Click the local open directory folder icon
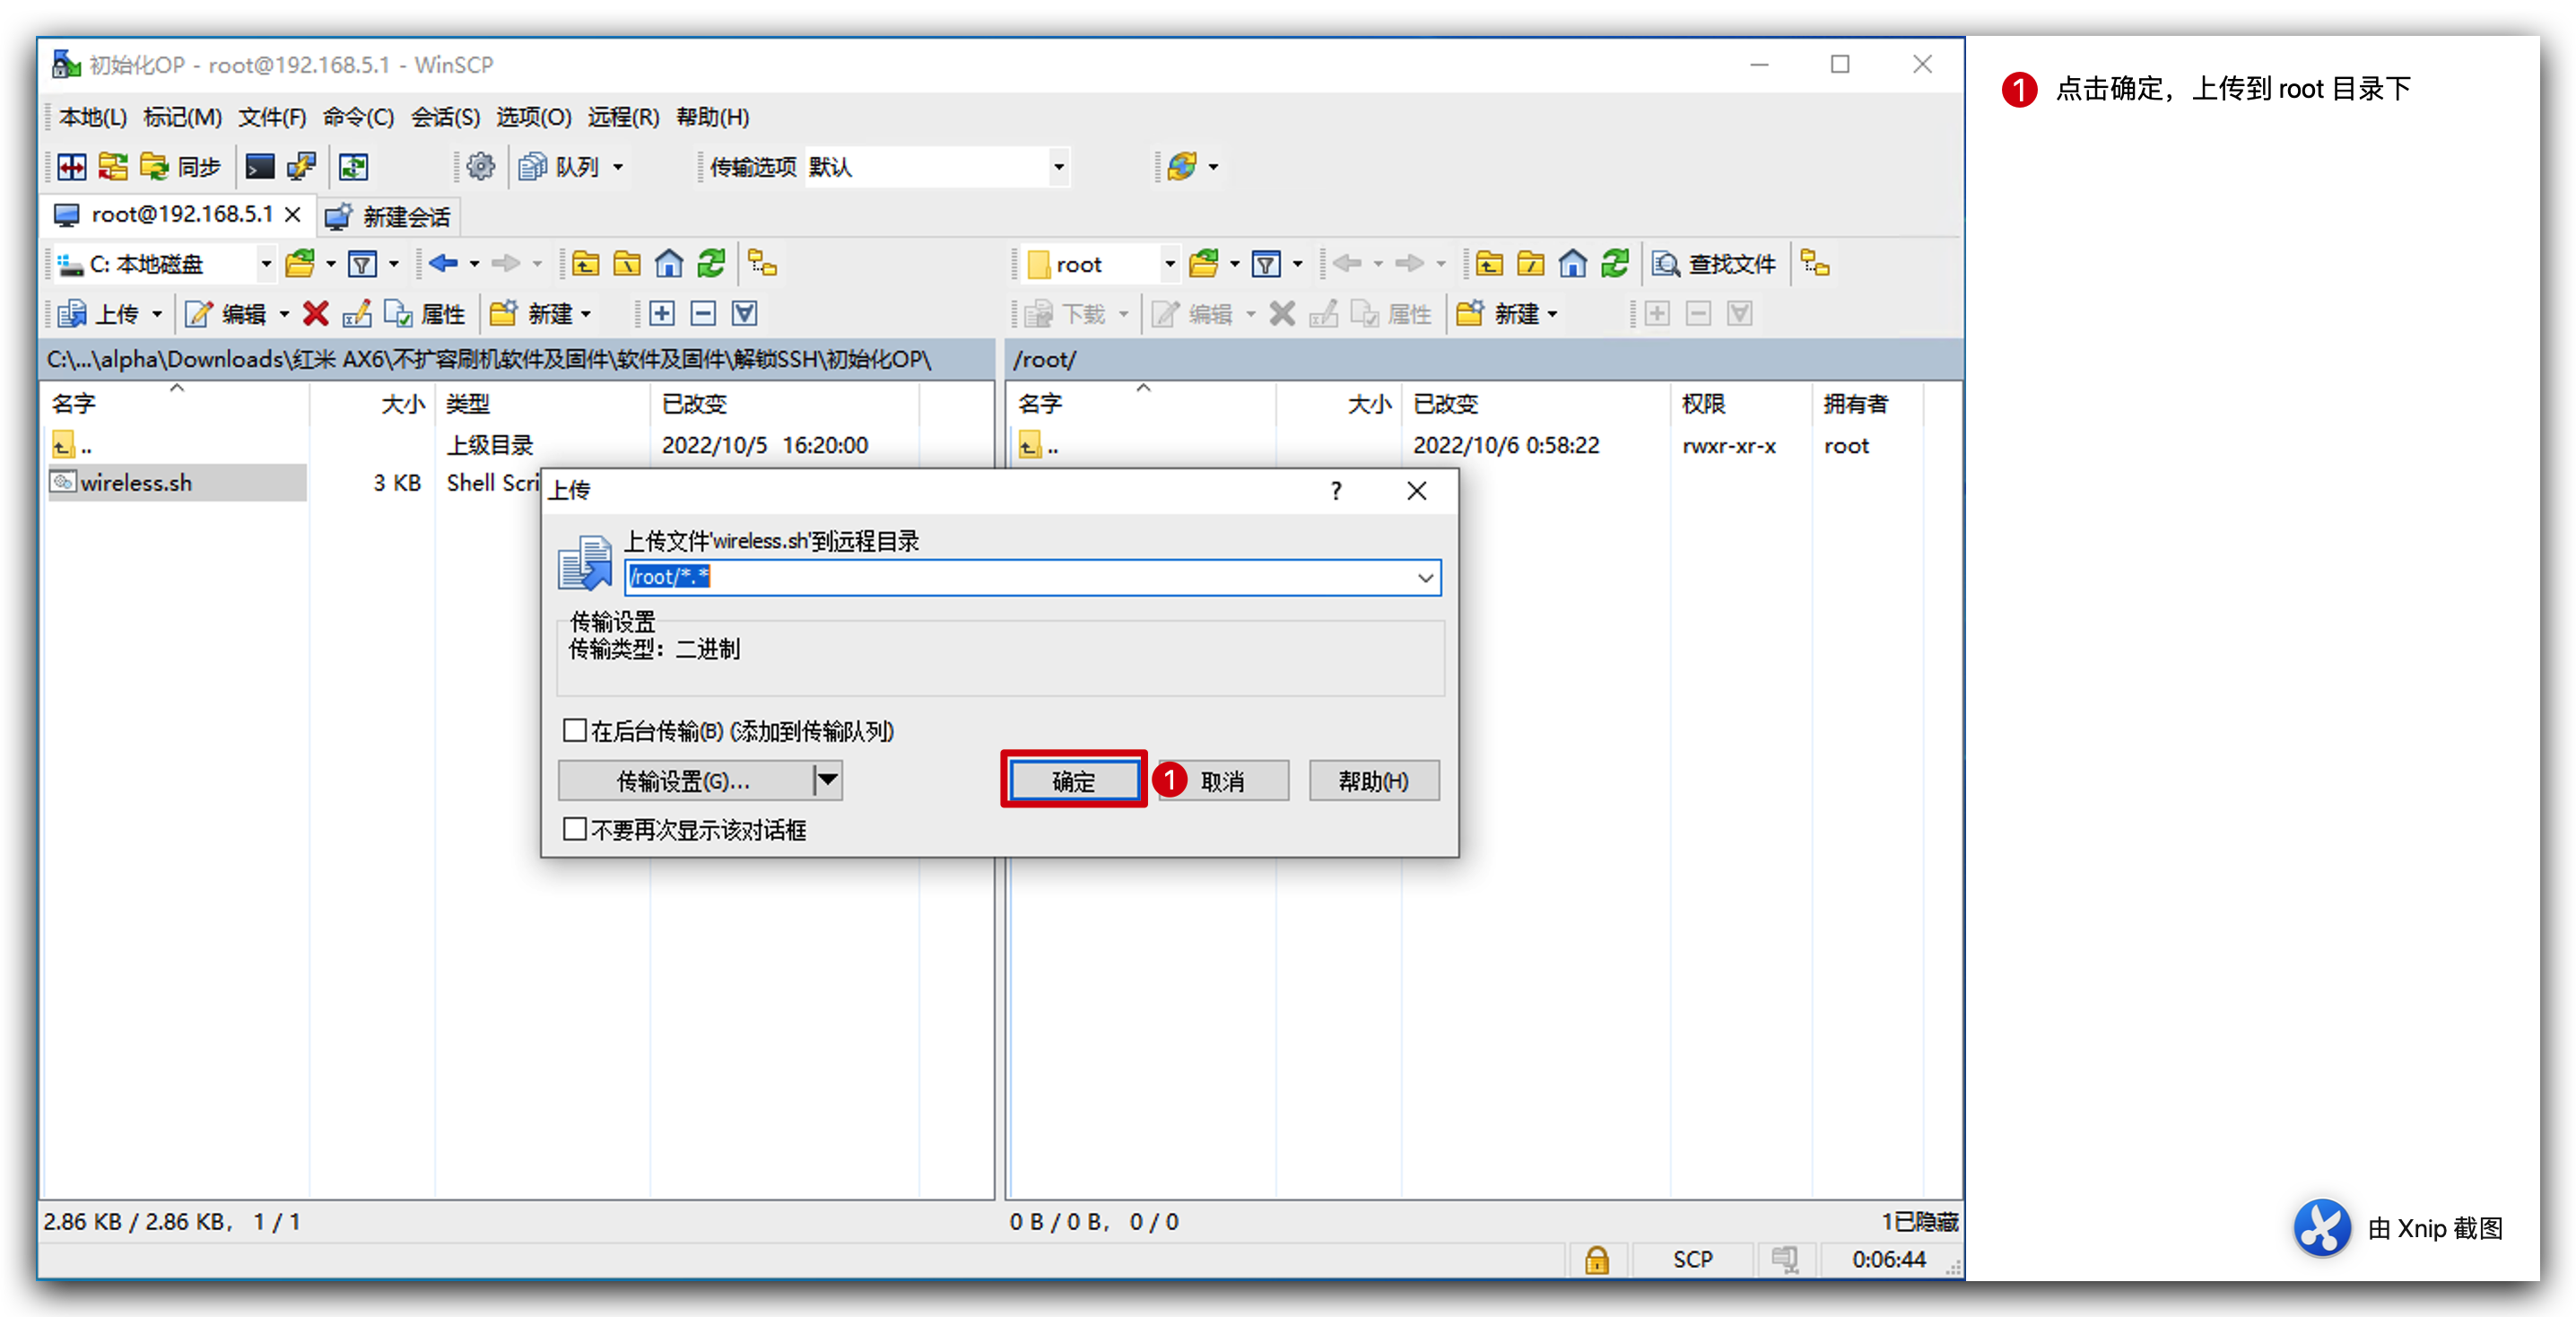This screenshot has width=2576, height=1317. coord(300,264)
